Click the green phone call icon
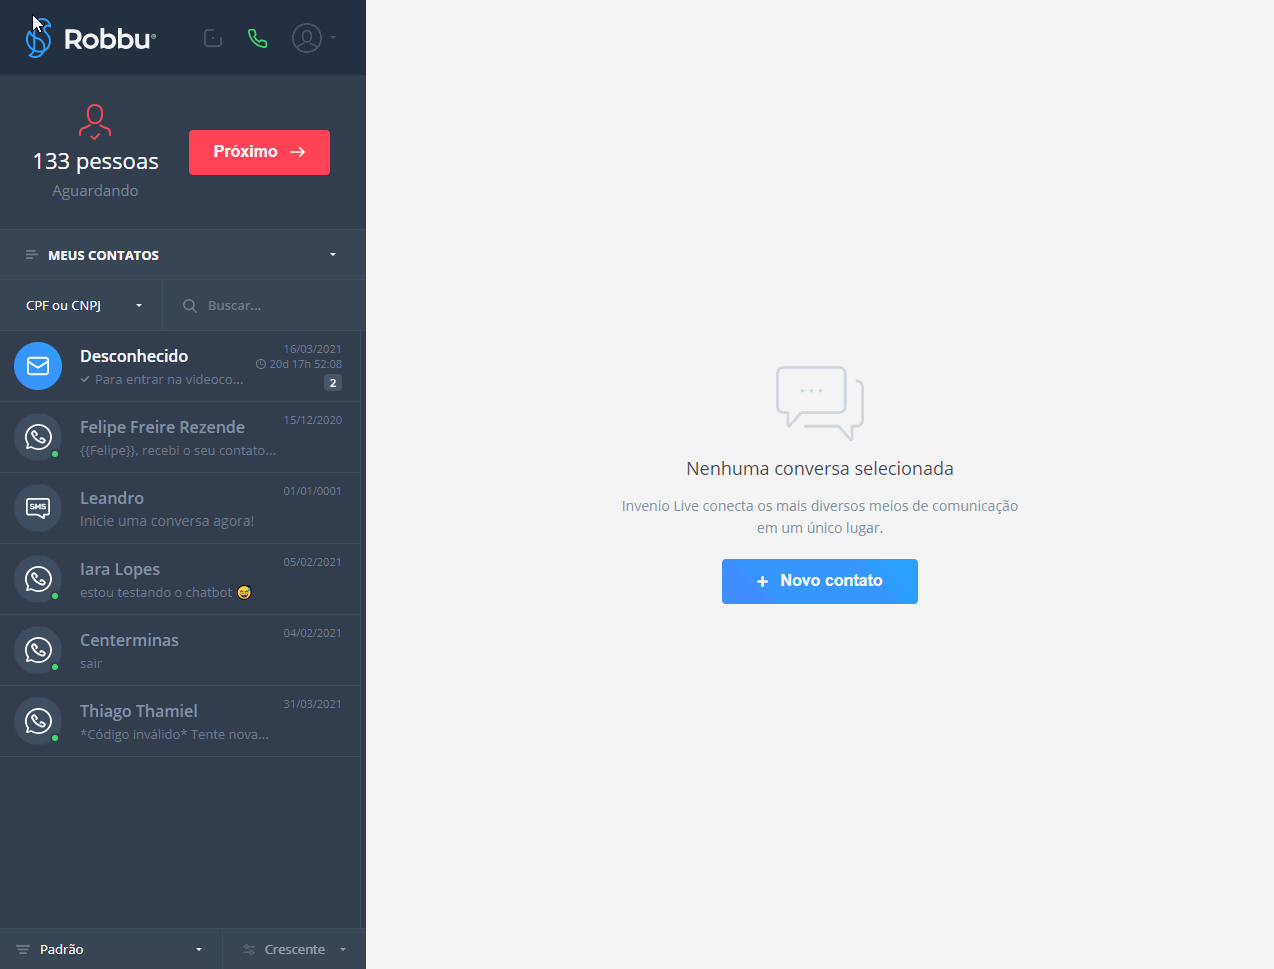This screenshot has width=1274, height=969. pos(258,38)
